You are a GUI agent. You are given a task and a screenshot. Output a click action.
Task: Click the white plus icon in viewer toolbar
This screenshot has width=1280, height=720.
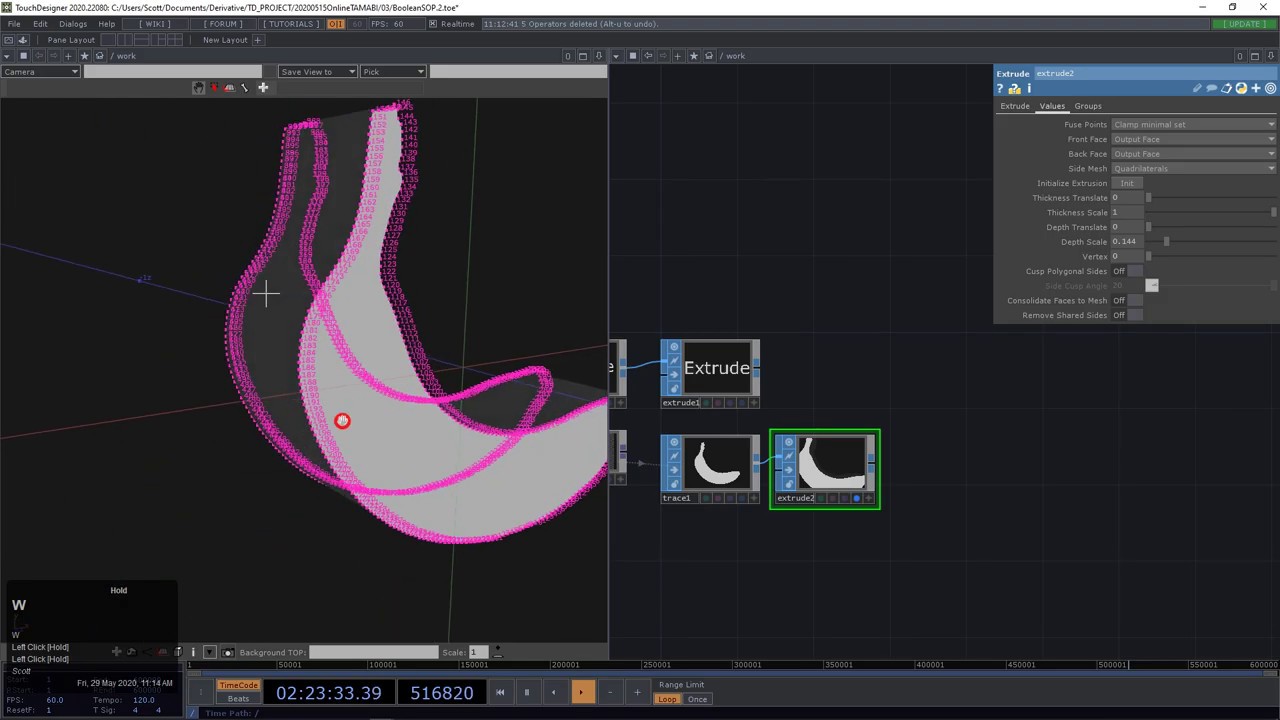pyautogui.click(x=263, y=88)
